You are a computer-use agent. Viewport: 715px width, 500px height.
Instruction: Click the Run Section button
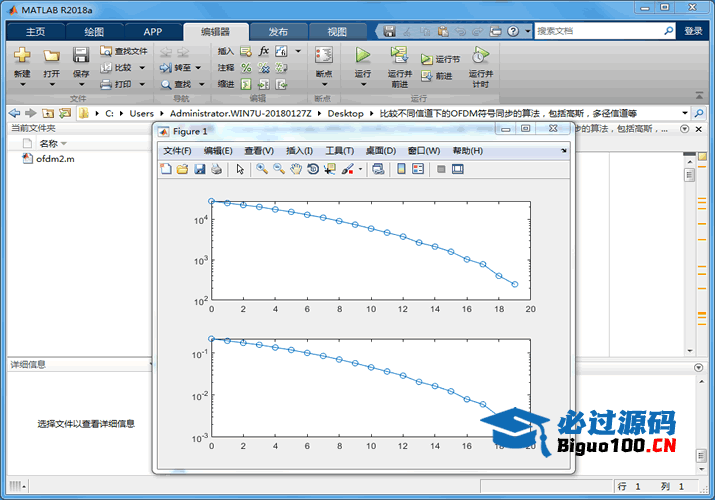440,59
